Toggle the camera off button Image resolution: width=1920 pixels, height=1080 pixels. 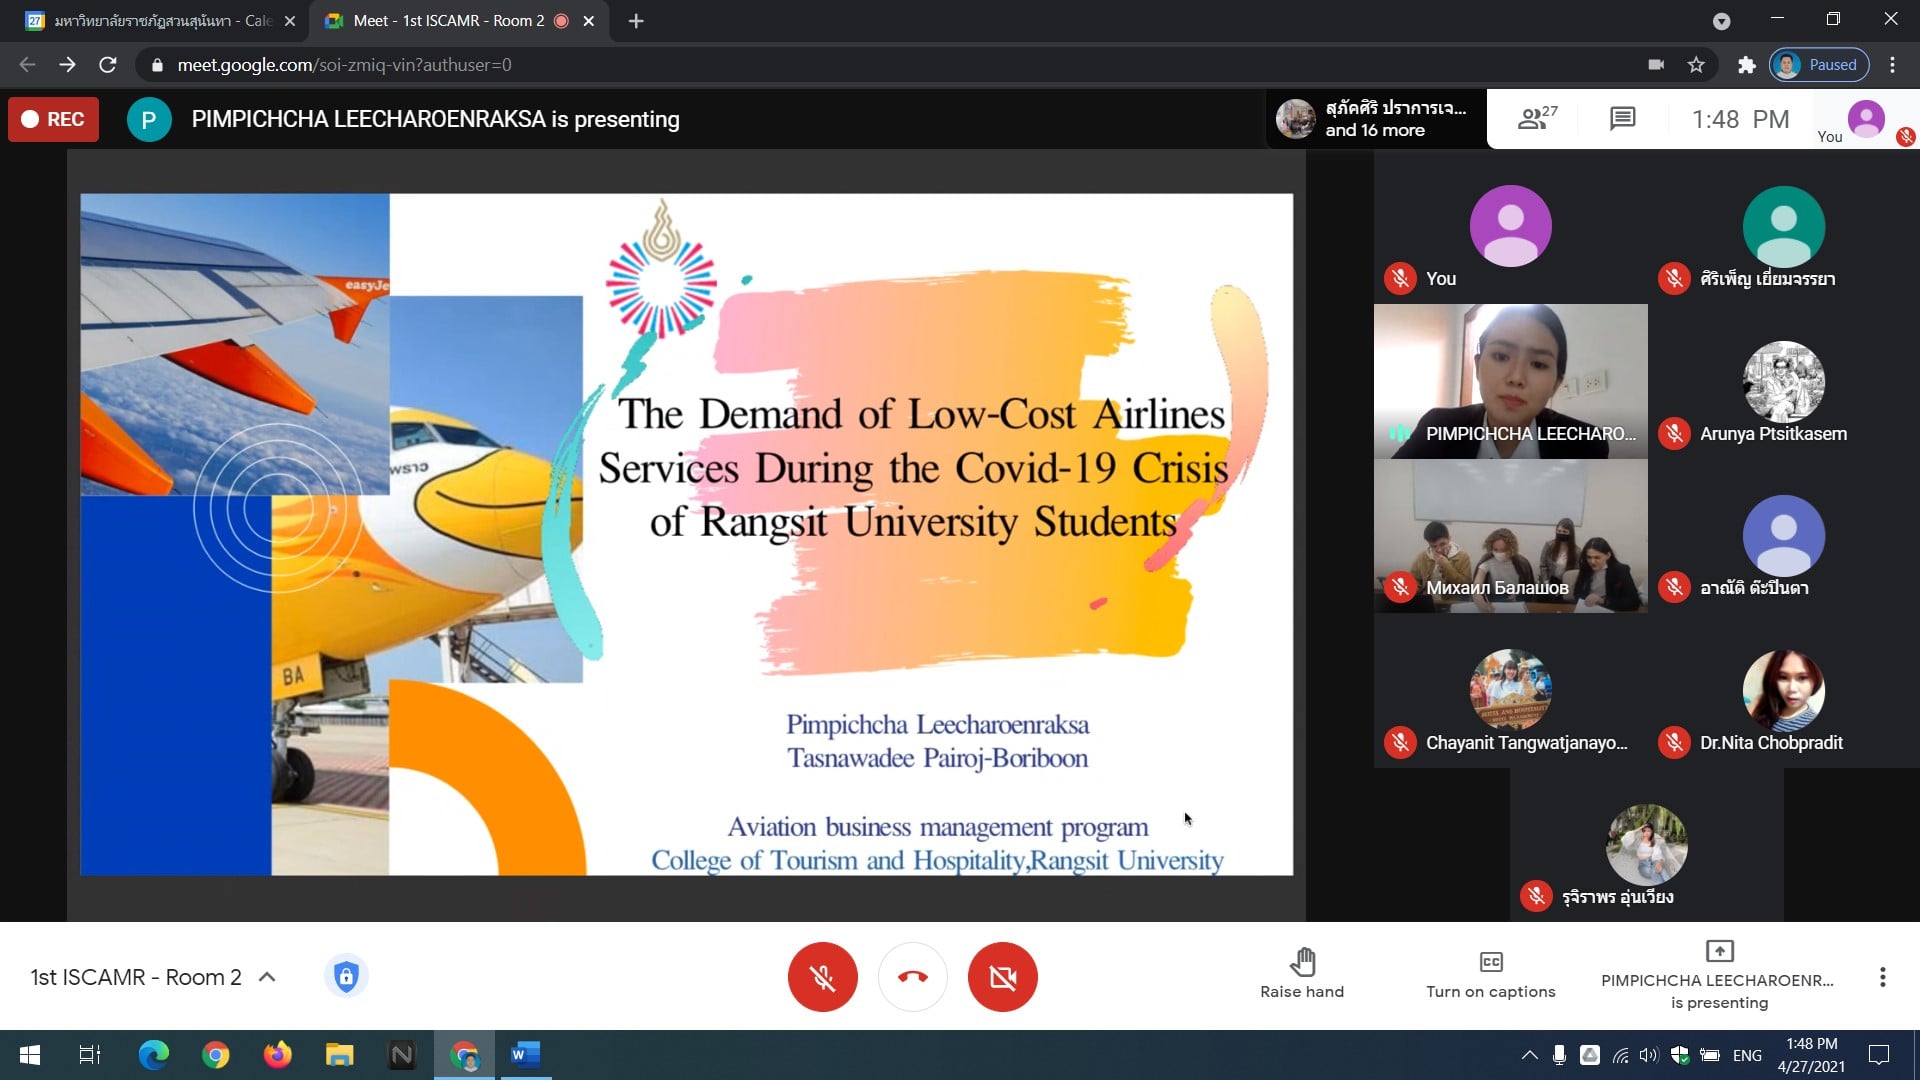tap(1002, 977)
